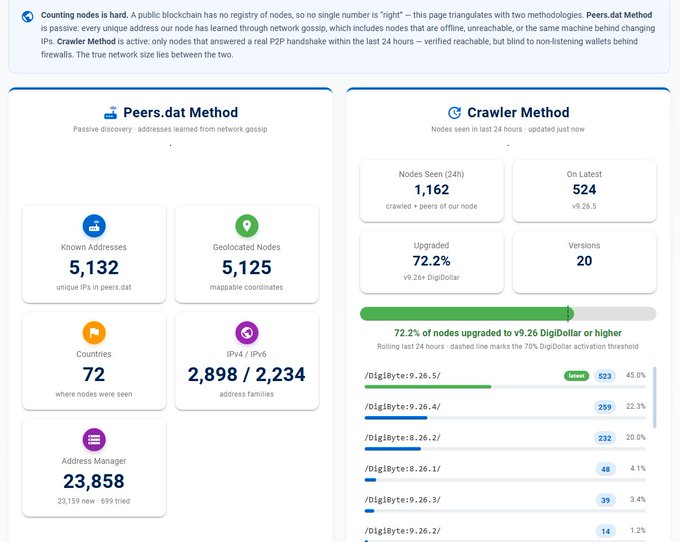Click the 48 count badge for DigiByte 8.26.1
The image size is (680, 542).
pyautogui.click(x=605, y=469)
